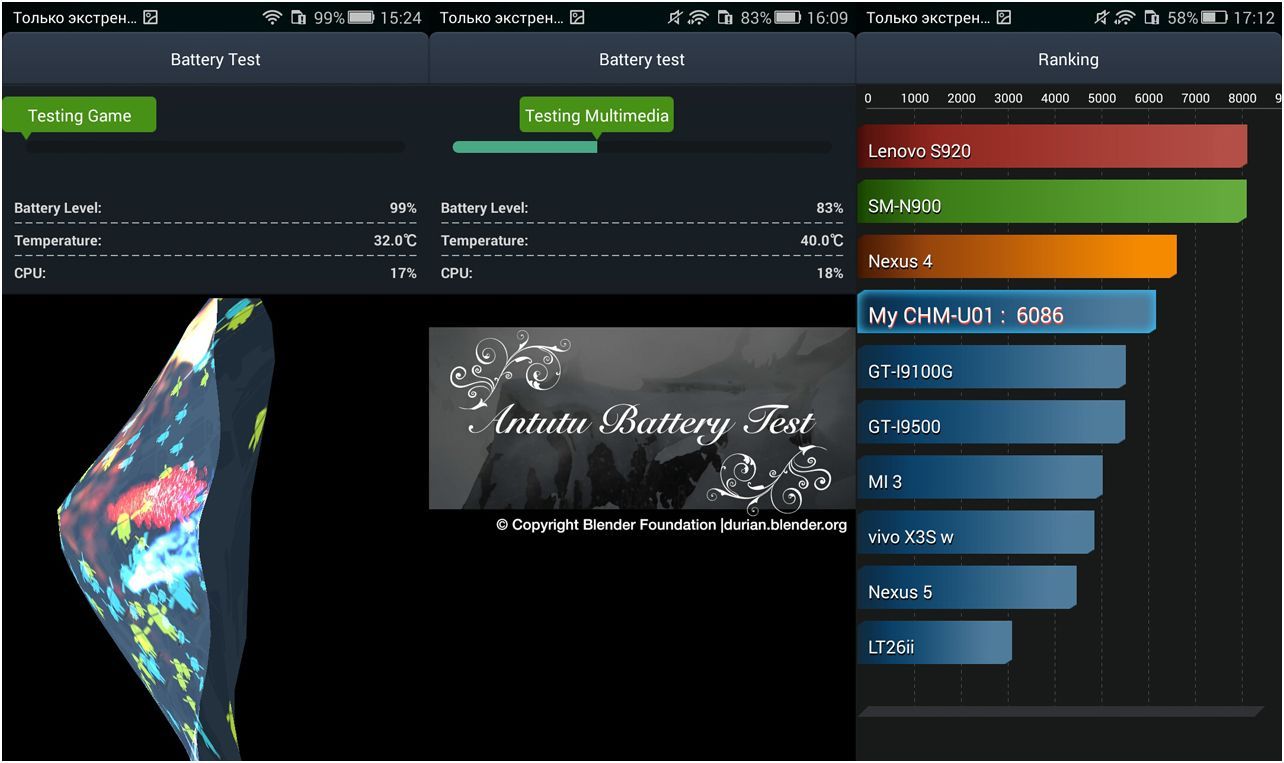Viewport: 1284px width, 763px height.
Task: Select Battery Test header above Testing Game
Action: coord(215,60)
